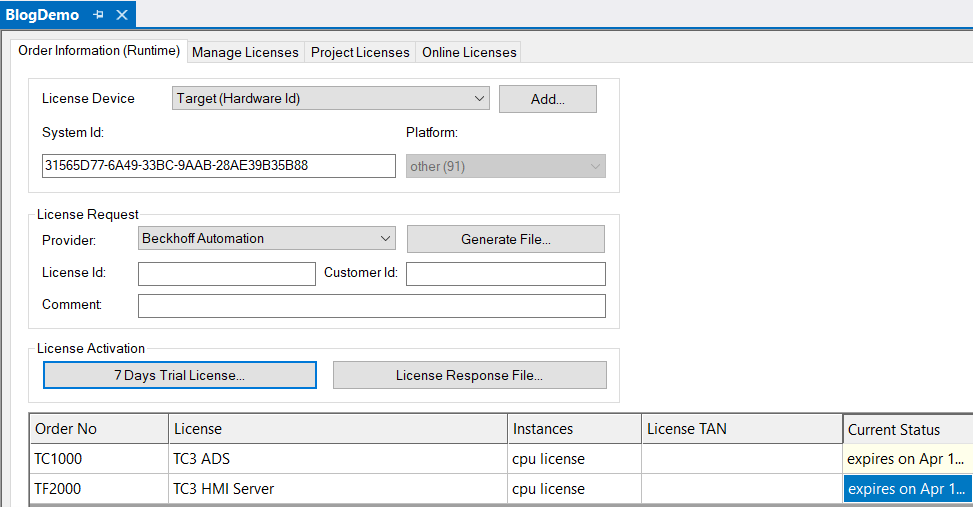This screenshot has height=507, width=973.
Task: Open License Device dropdown
Action: (x=331, y=98)
